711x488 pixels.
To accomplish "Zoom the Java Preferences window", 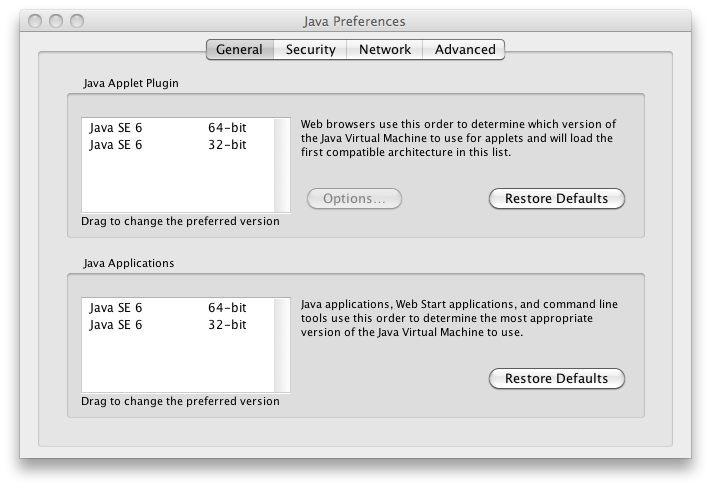I will 75,21.
